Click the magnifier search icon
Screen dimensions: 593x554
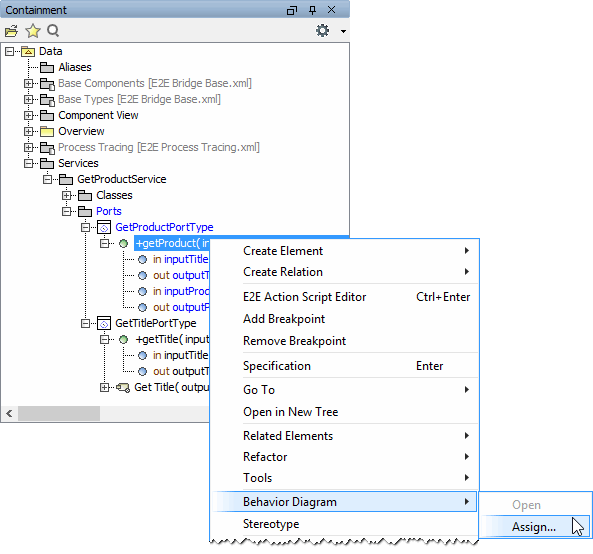(53, 31)
